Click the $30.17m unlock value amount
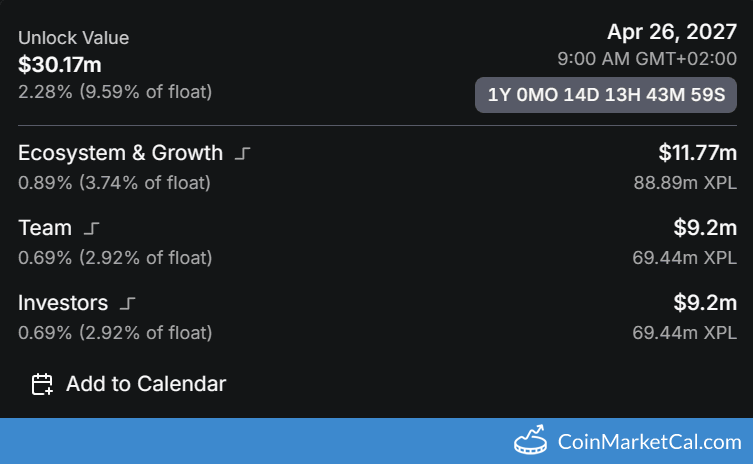753x464 pixels. [x=60, y=66]
